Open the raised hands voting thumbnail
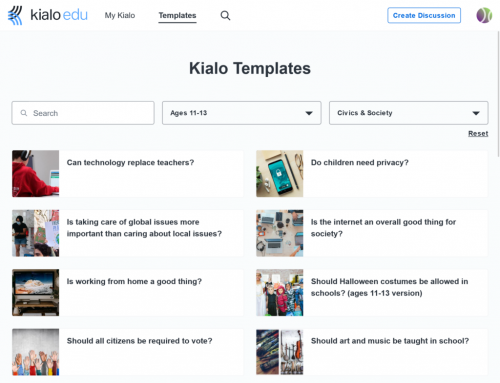The image size is (500, 383). pyautogui.click(x=36, y=352)
